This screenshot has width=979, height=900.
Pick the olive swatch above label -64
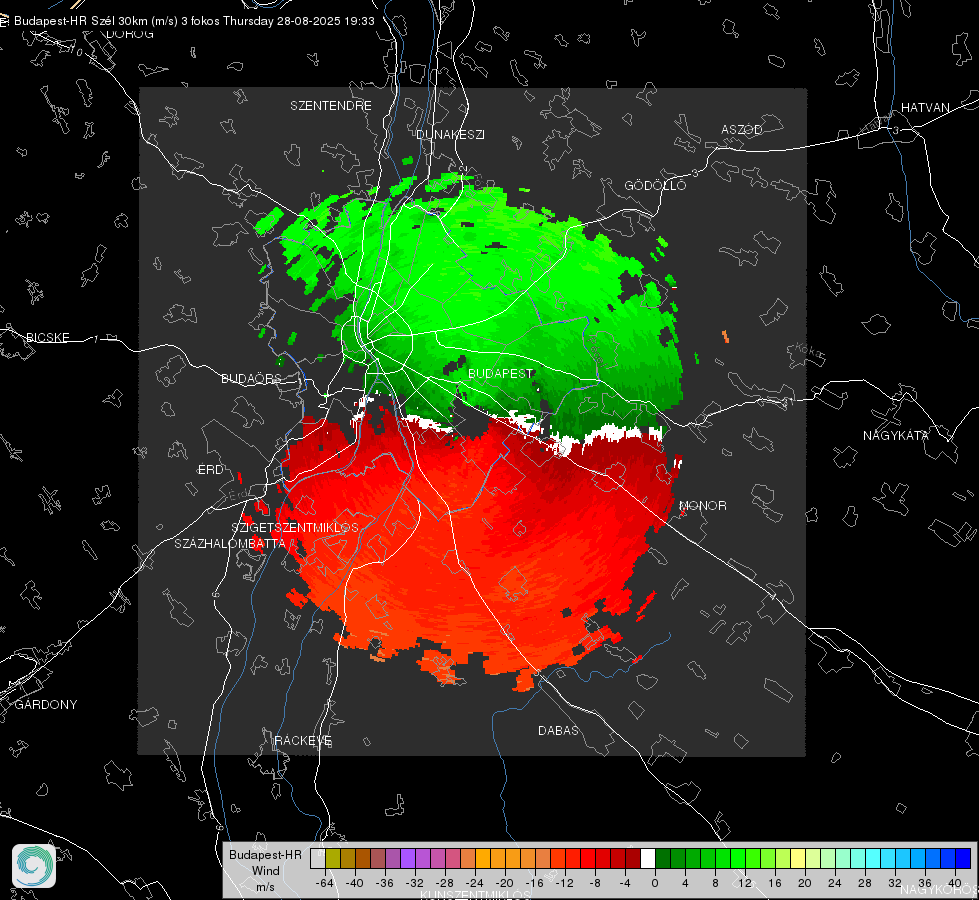point(333,859)
